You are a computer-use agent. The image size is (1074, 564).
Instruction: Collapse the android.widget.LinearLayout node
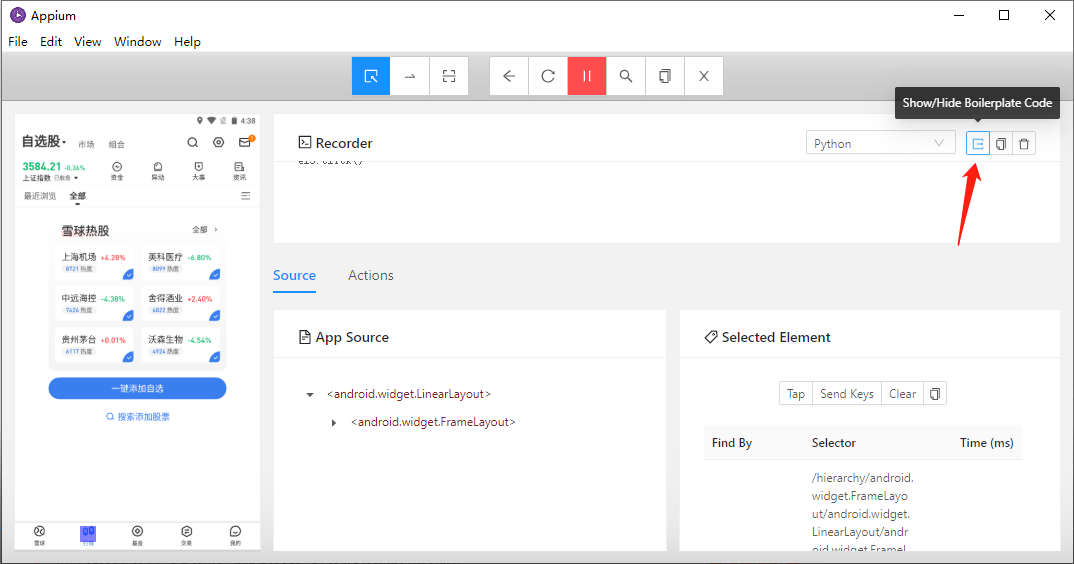click(310, 395)
